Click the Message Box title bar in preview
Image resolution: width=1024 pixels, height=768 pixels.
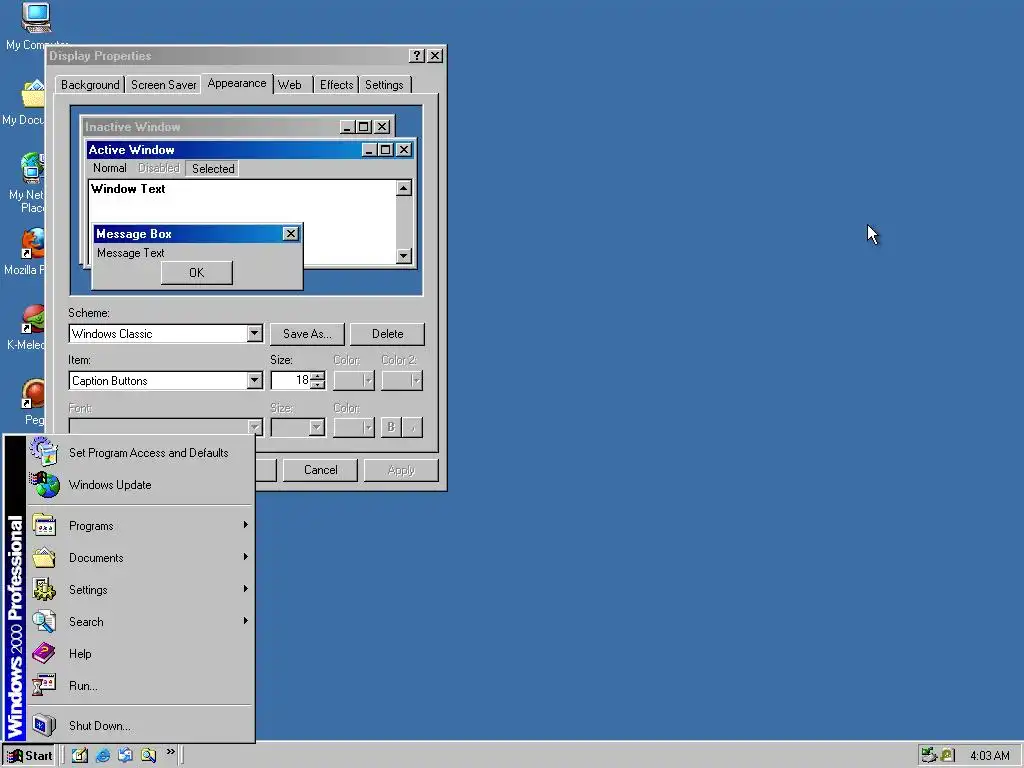197,234
